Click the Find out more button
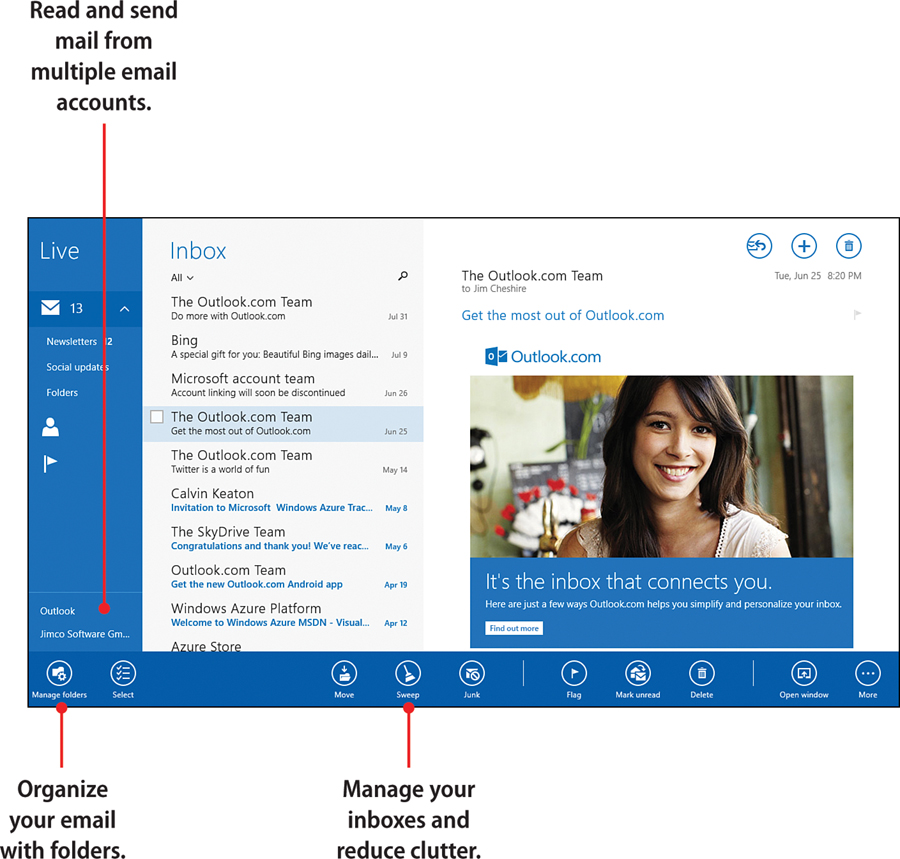 pos(514,628)
